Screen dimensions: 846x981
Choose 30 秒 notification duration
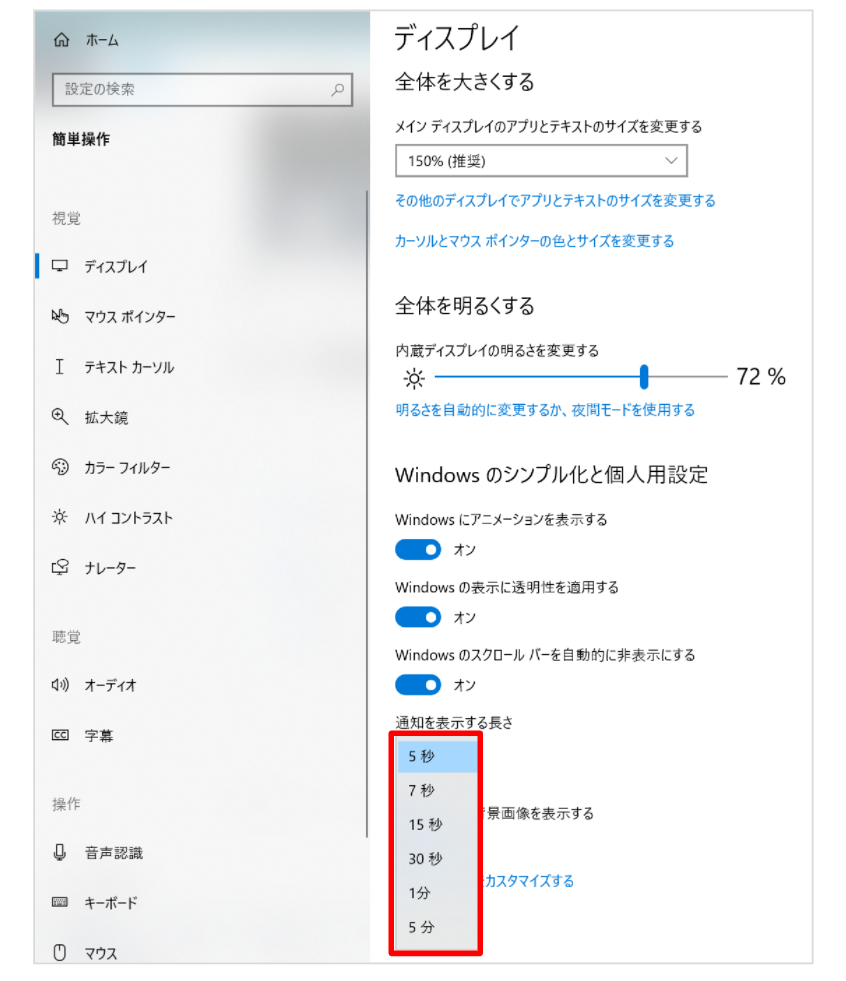click(437, 858)
